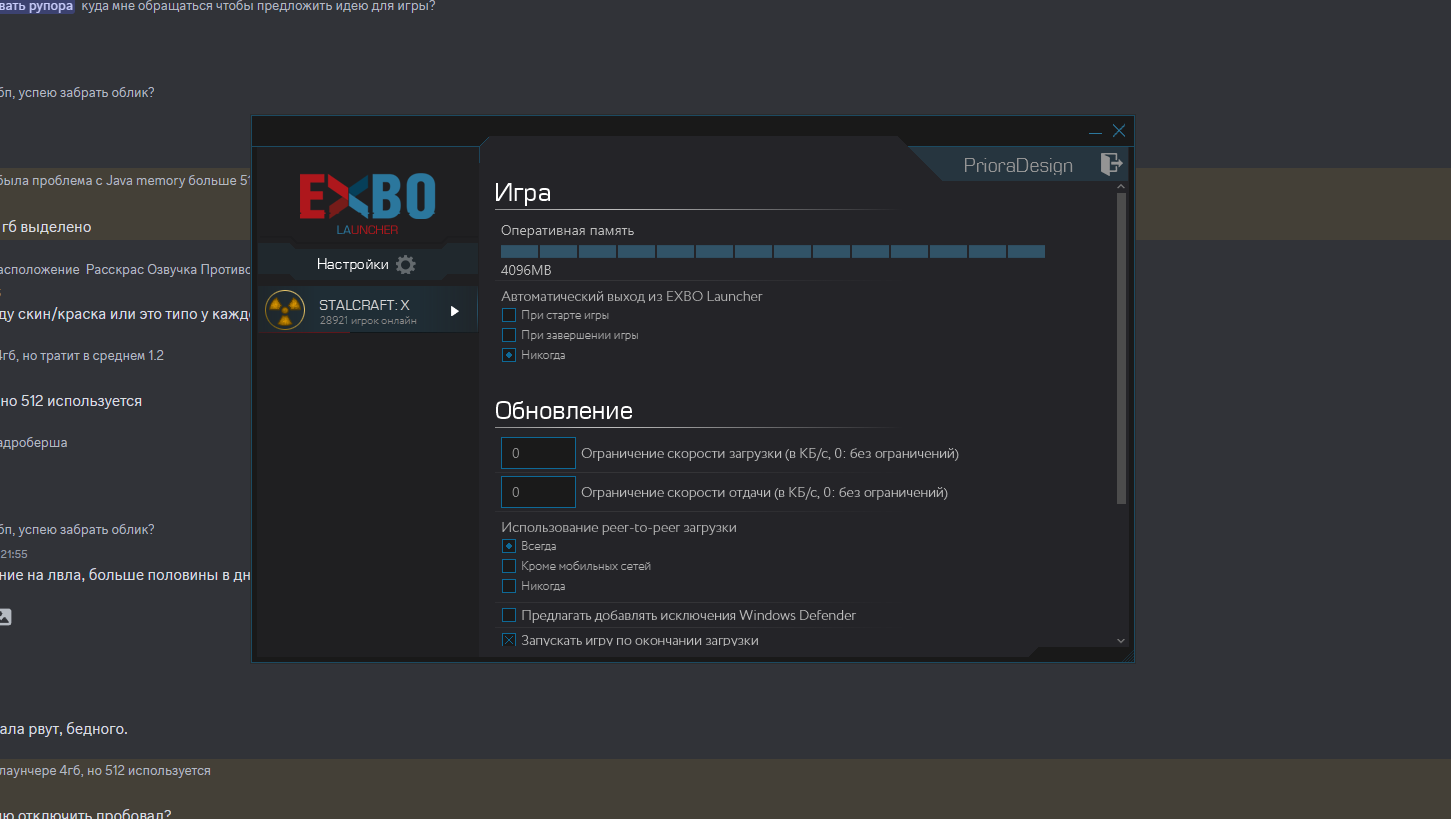Set memory to the last slider segment

1026,251
